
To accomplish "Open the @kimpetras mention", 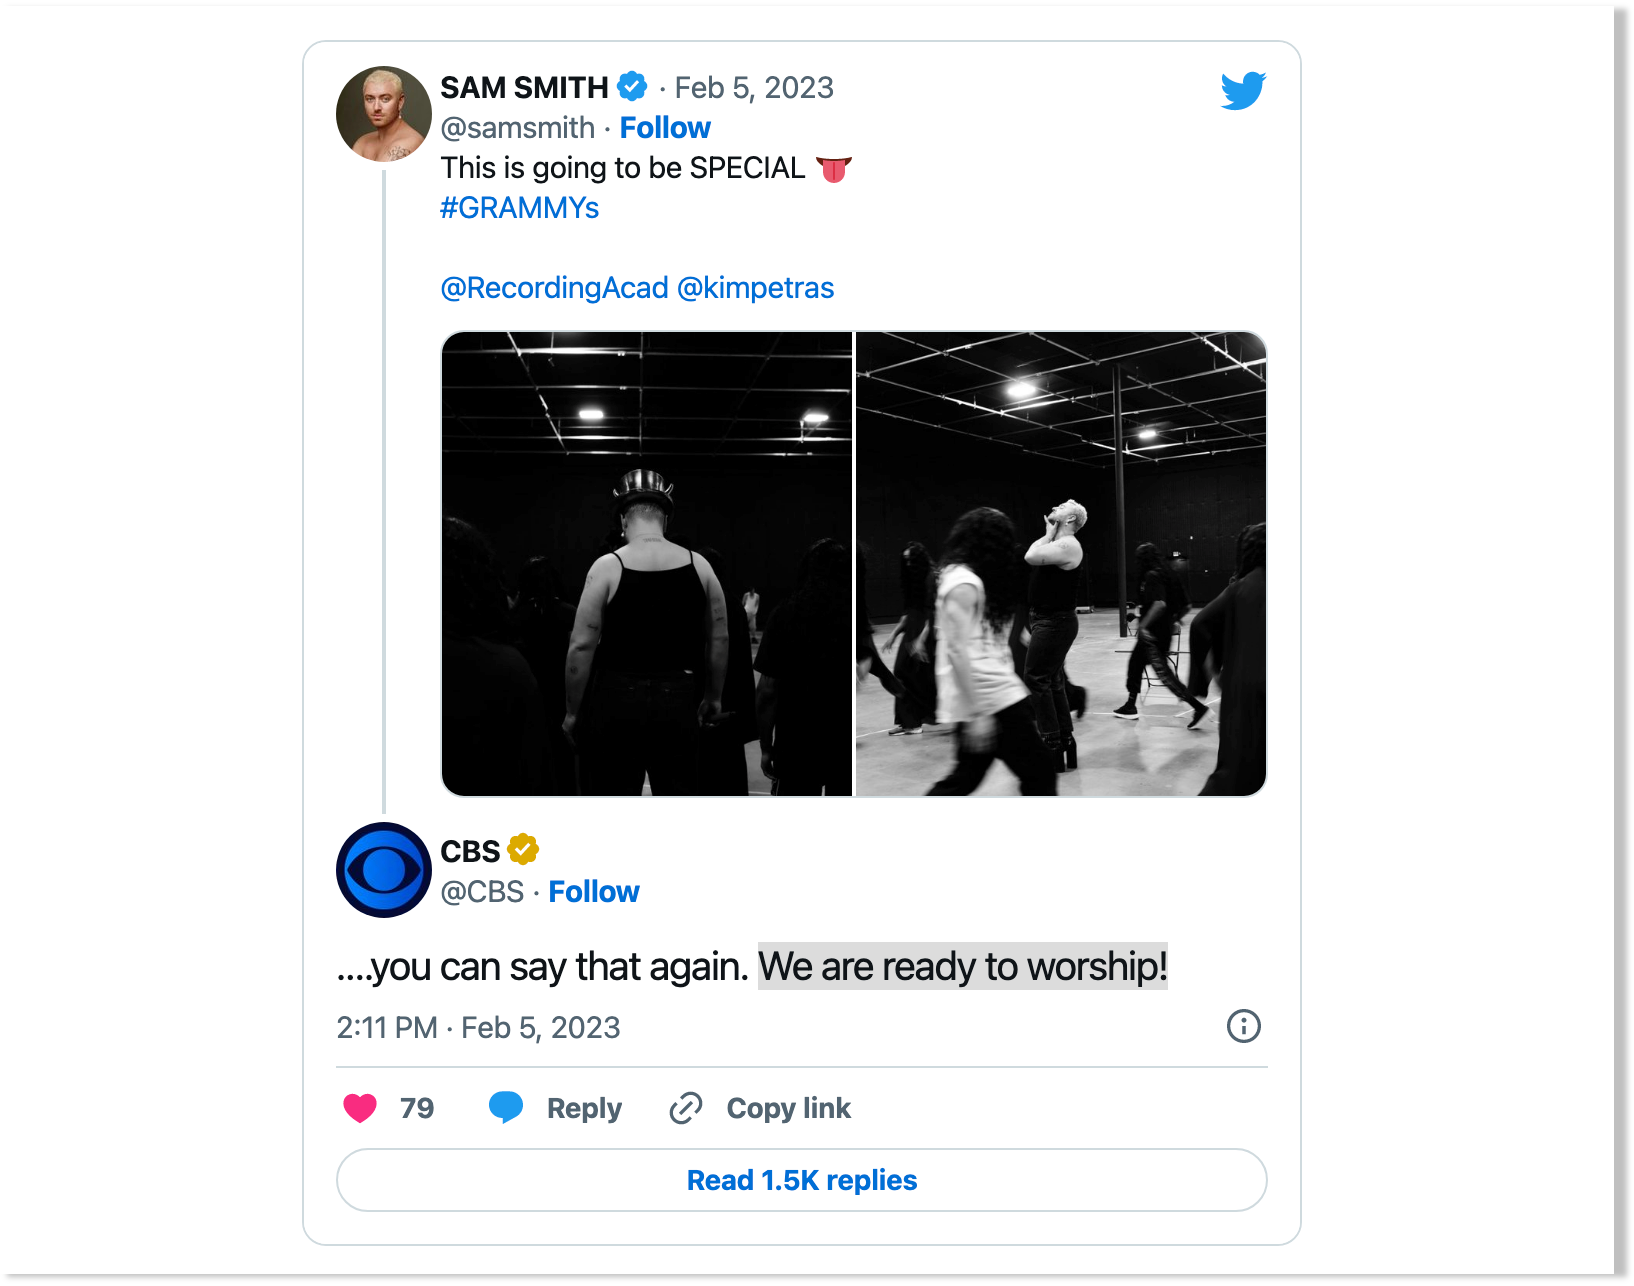I will (x=756, y=288).
